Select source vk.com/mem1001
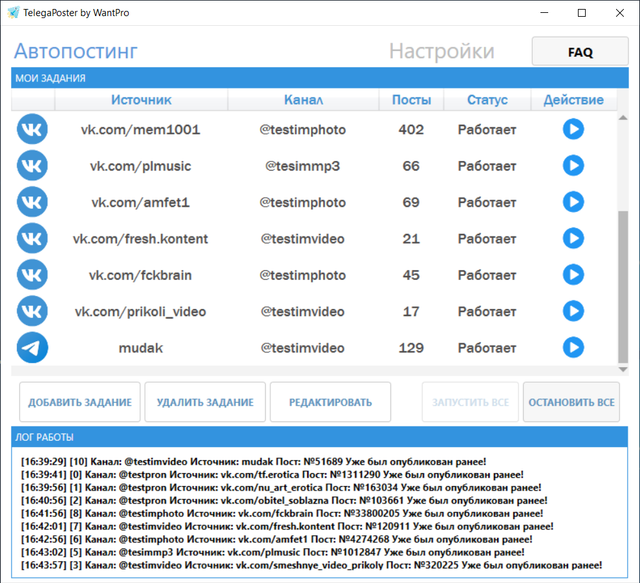This screenshot has width=640, height=583. coord(140,130)
